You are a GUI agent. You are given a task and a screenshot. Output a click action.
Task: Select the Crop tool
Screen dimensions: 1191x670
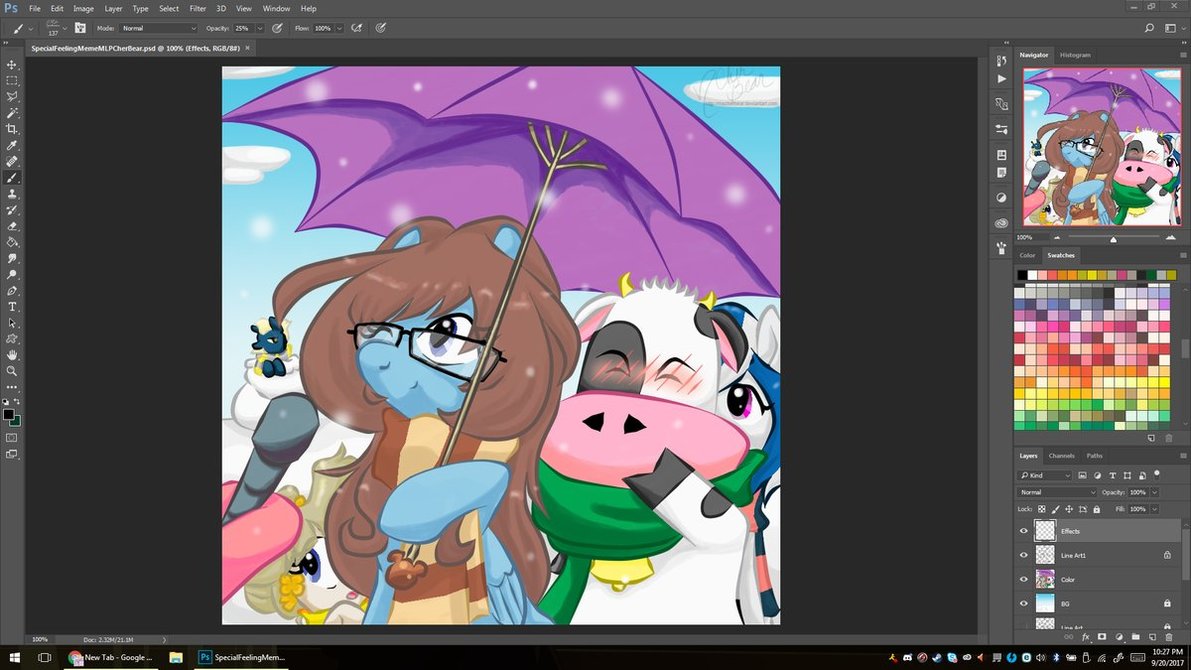tap(12, 129)
